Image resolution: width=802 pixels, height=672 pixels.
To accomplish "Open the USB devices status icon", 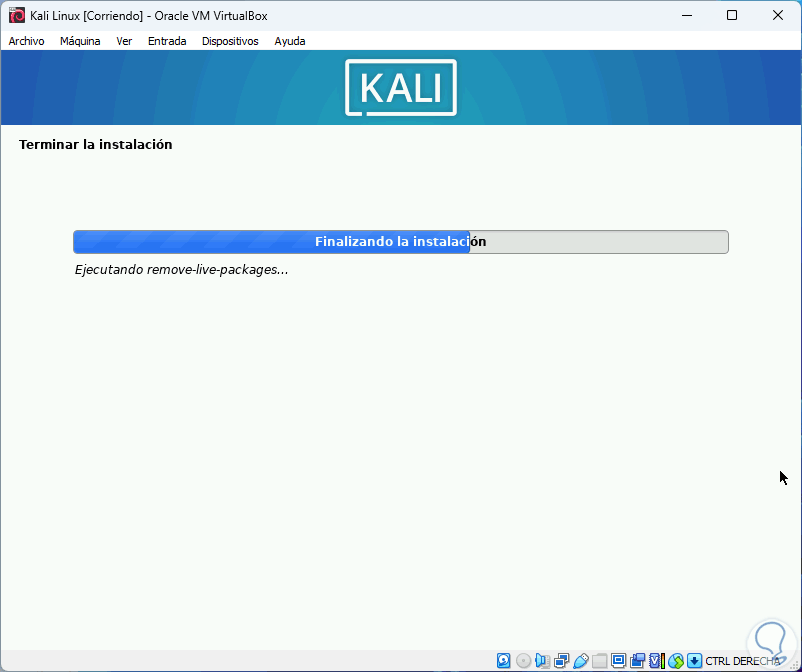I will click(x=581, y=660).
